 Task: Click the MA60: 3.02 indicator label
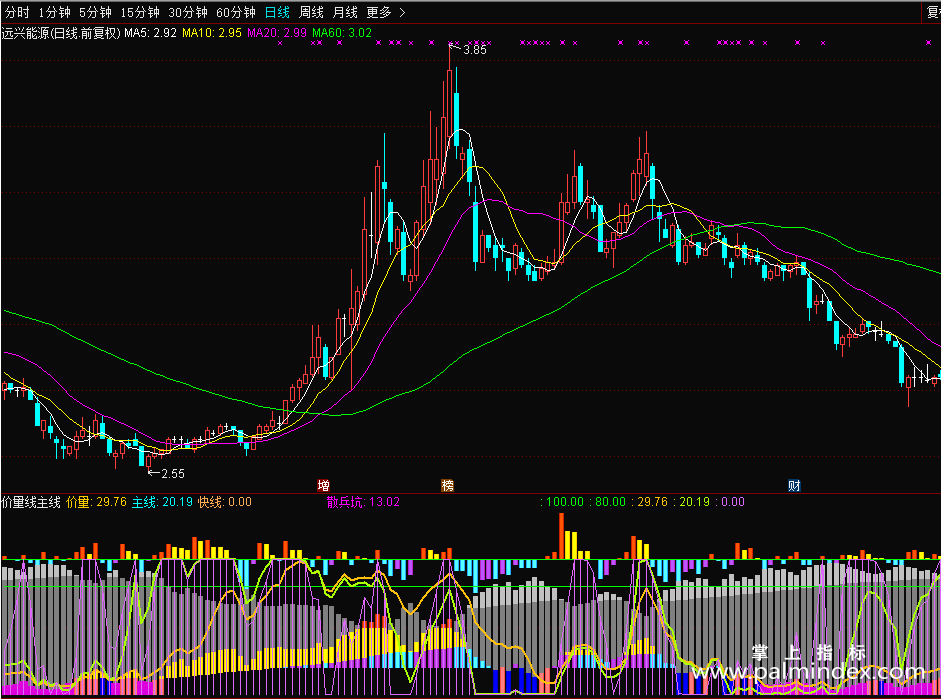click(342, 33)
